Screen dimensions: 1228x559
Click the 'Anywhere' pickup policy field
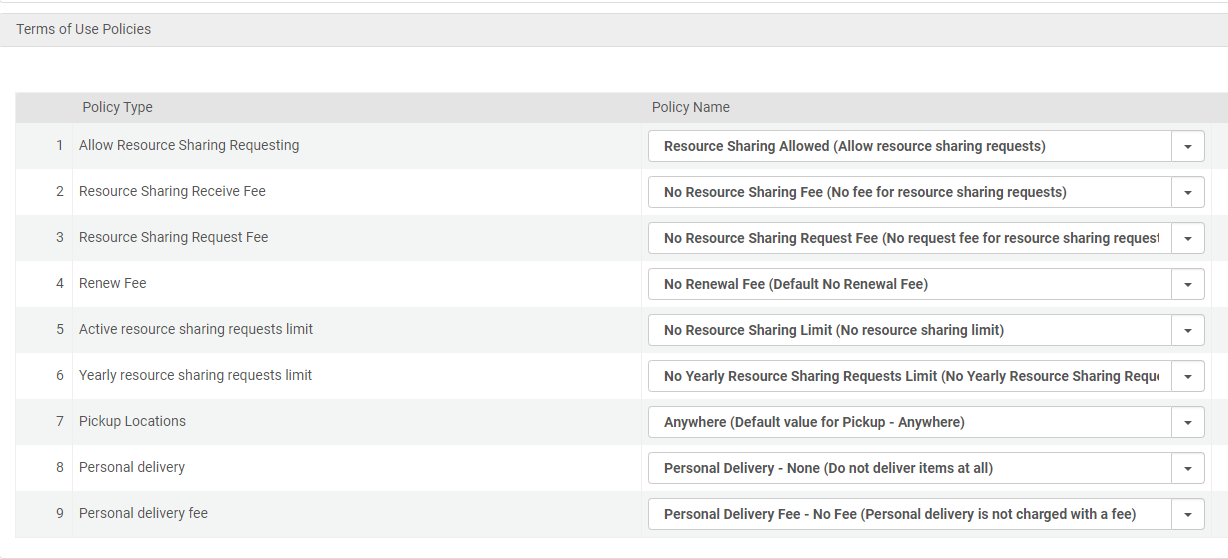coord(908,422)
